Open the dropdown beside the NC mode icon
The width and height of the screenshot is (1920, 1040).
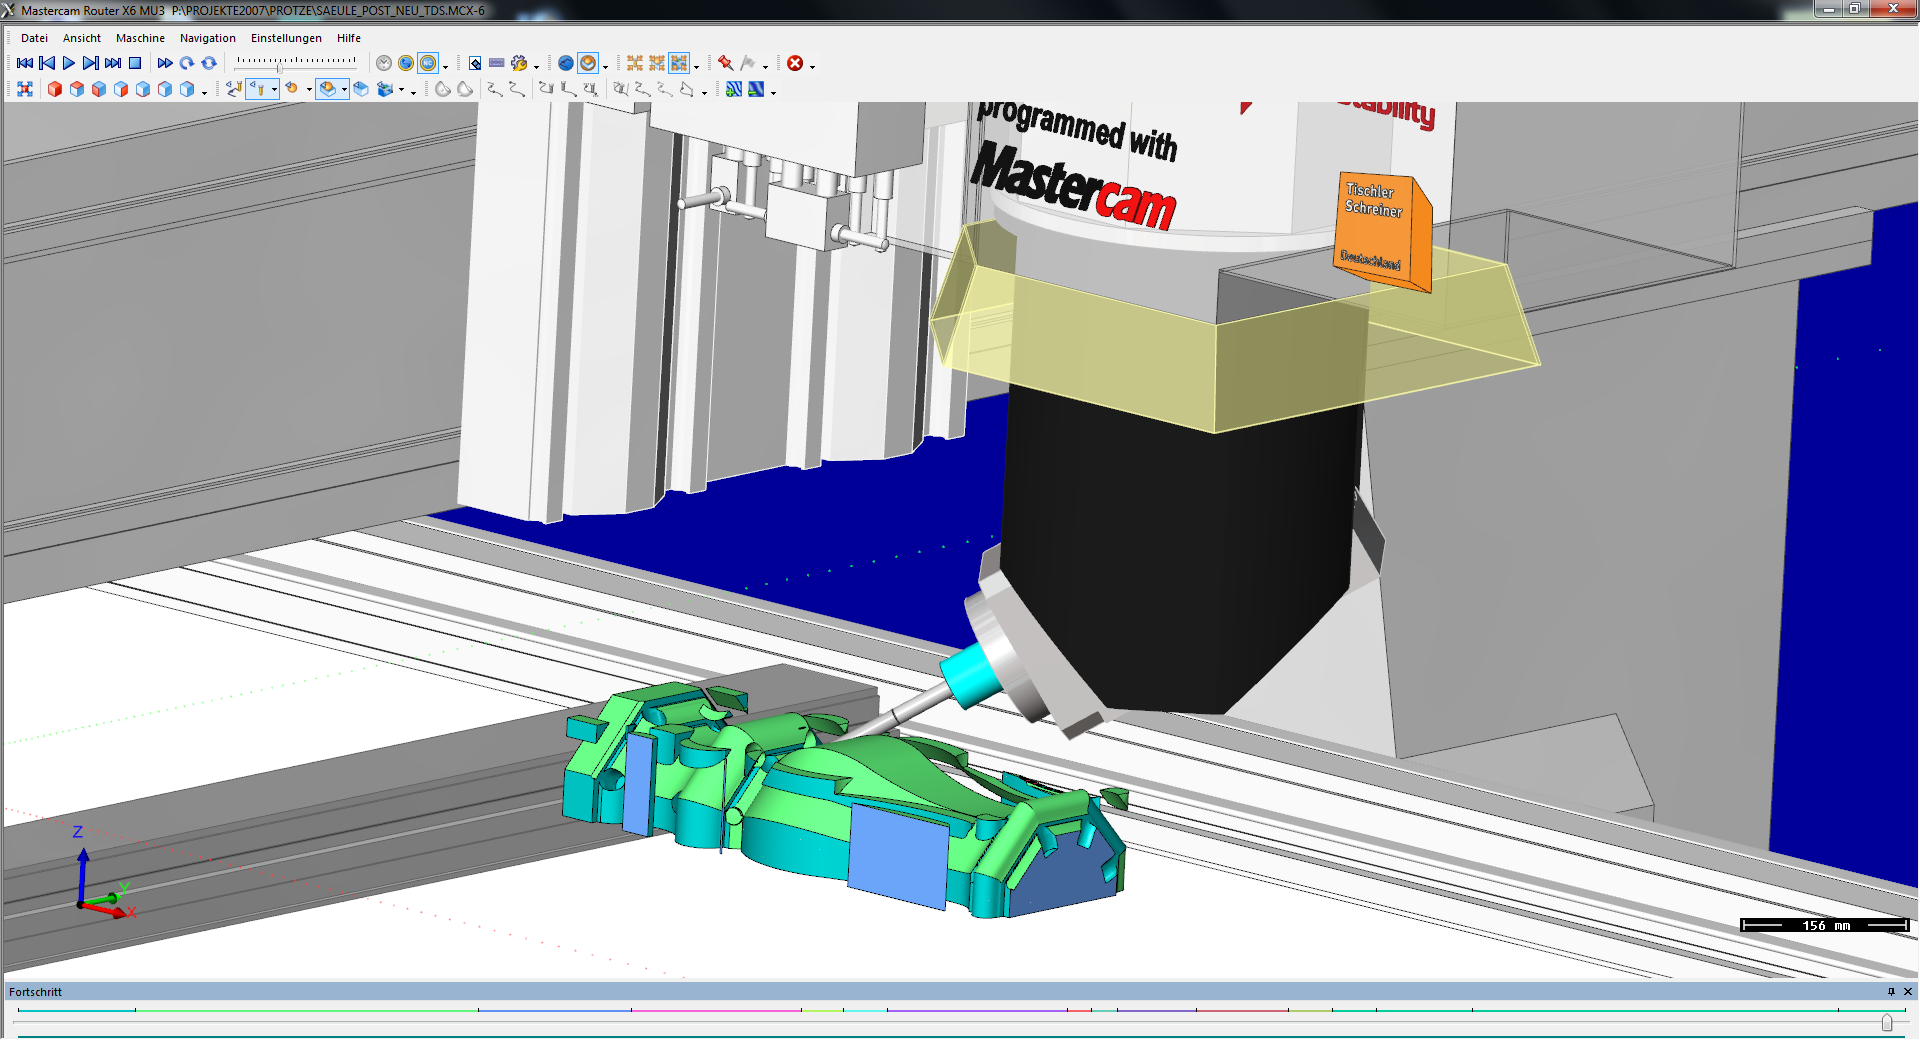445,67
